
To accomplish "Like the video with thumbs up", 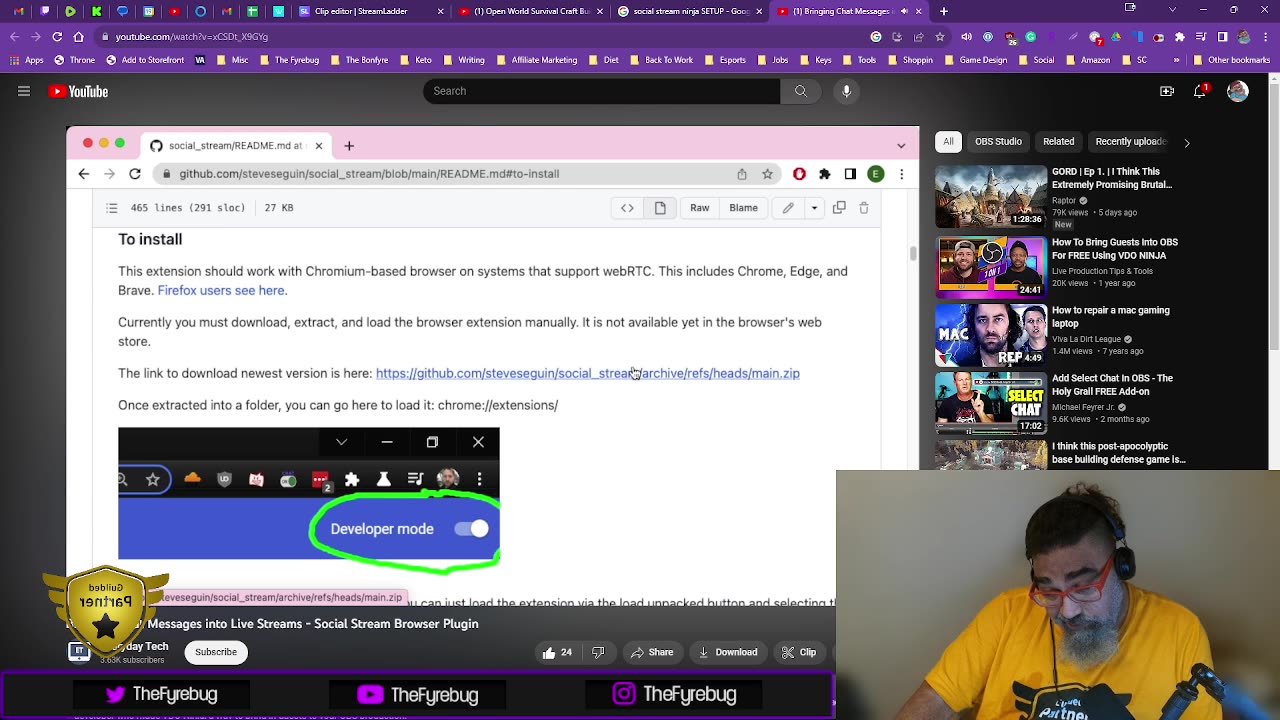I will (557, 652).
